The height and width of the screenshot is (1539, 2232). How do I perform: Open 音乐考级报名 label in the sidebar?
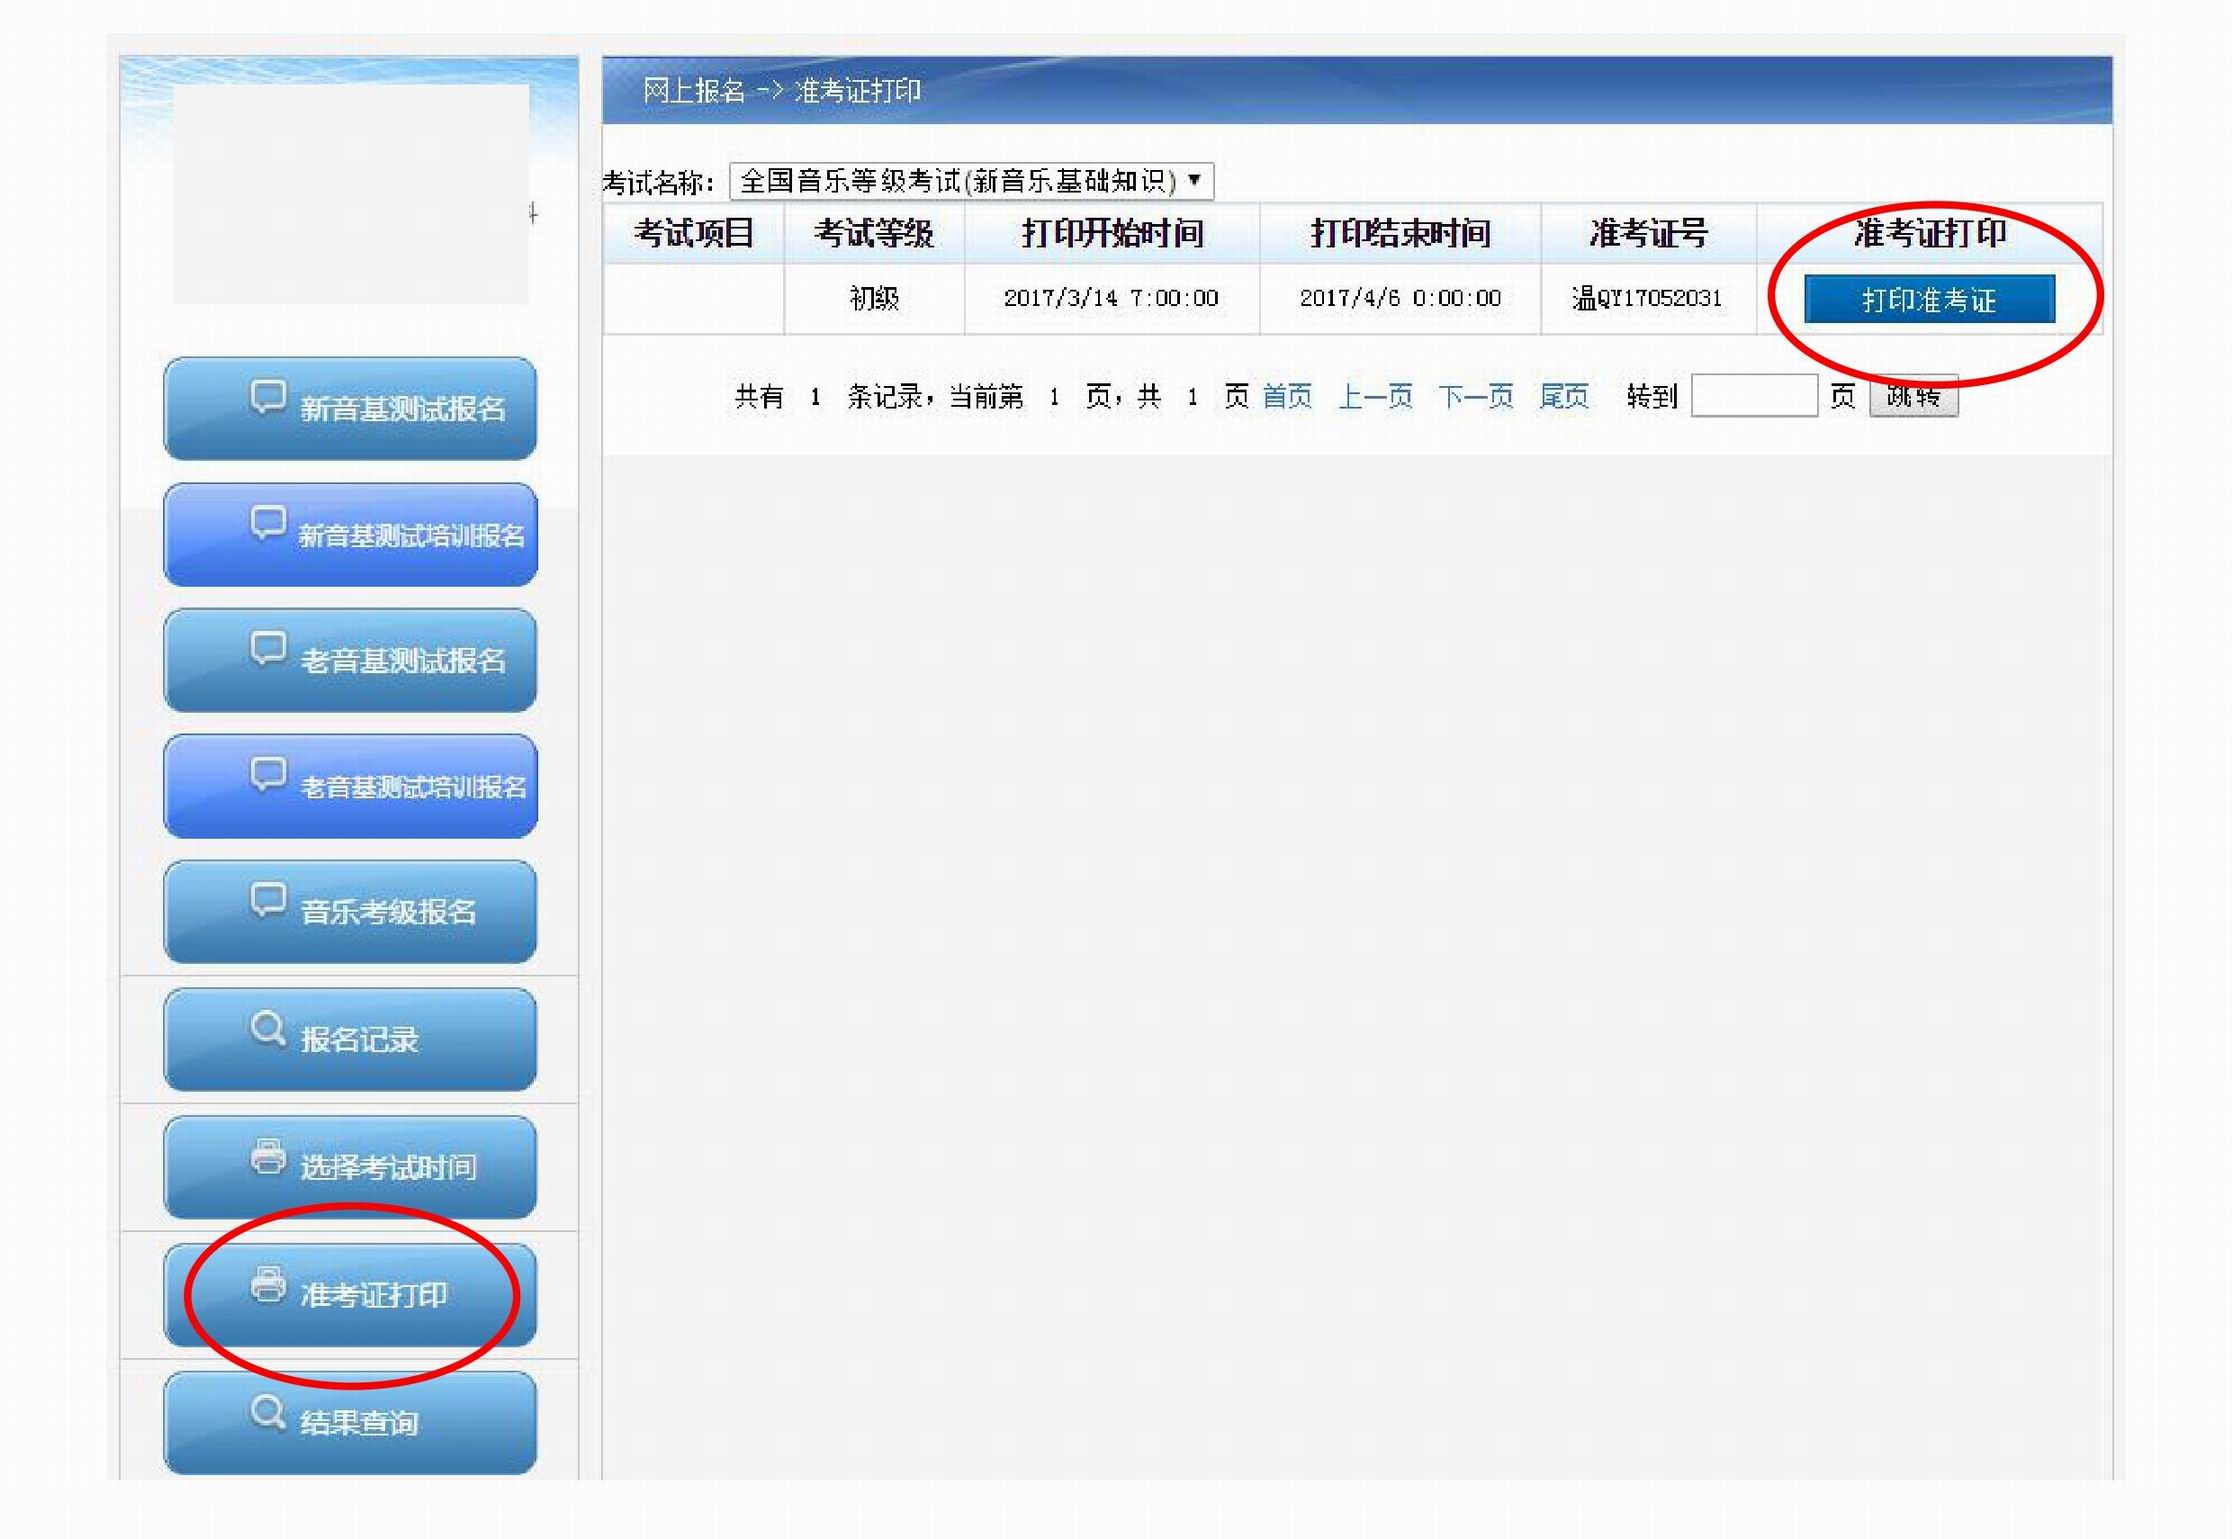tap(388, 912)
